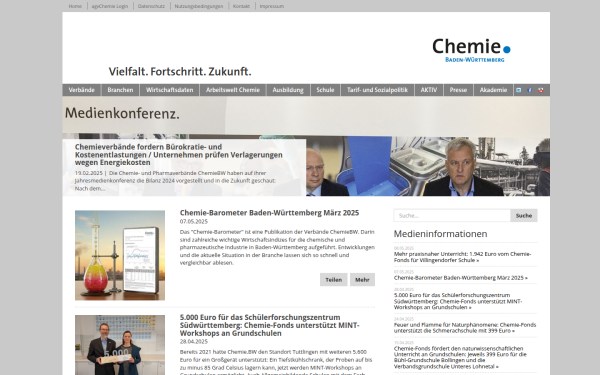Open sidebar link 5.000 Euro Schülerforschungszentrum Südwürttemberg
Screen dimensions: 600x375
click(458, 301)
